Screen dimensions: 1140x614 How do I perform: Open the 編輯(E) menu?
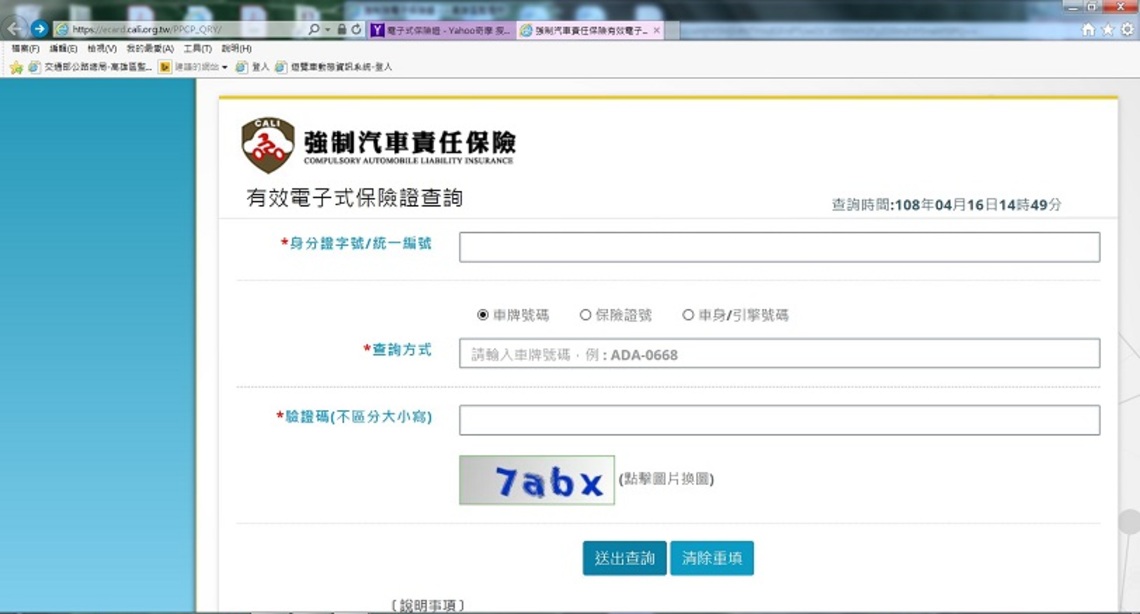pyautogui.click(x=63, y=49)
